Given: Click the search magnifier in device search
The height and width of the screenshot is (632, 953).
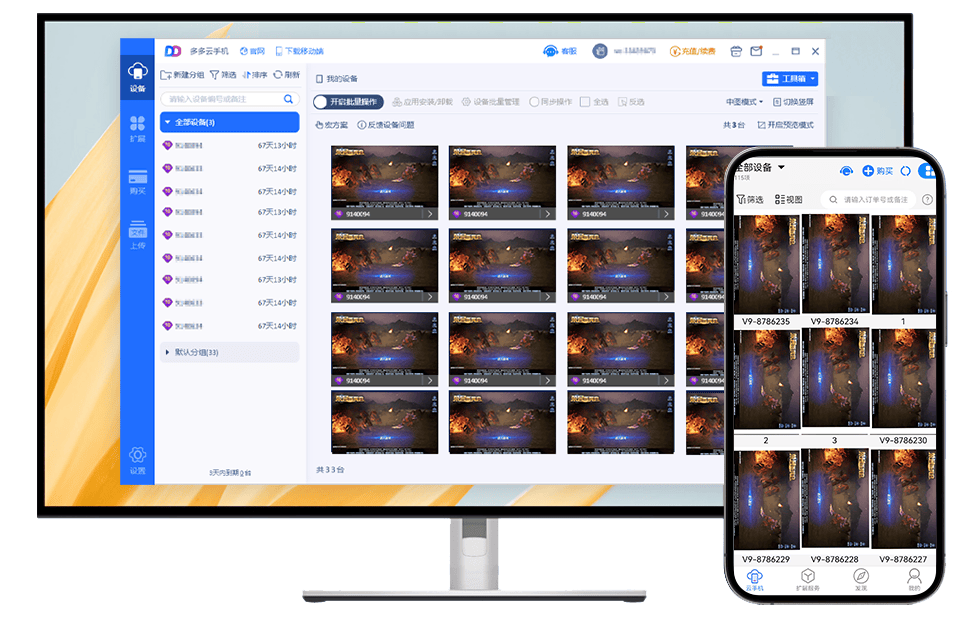Looking at the screenshot, I should pos(288,99).
